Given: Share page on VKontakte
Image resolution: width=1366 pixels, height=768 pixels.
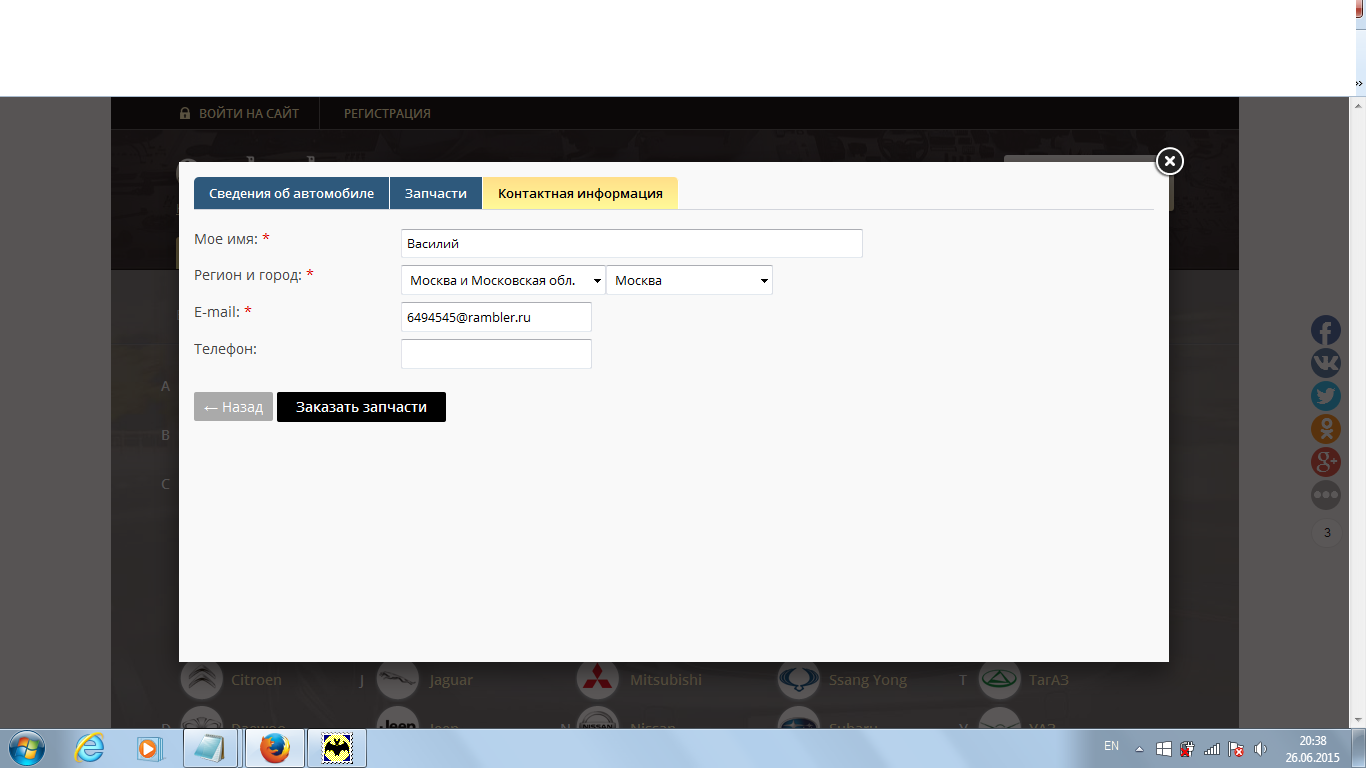Looking at the screenshot, I should [1326, 363].
